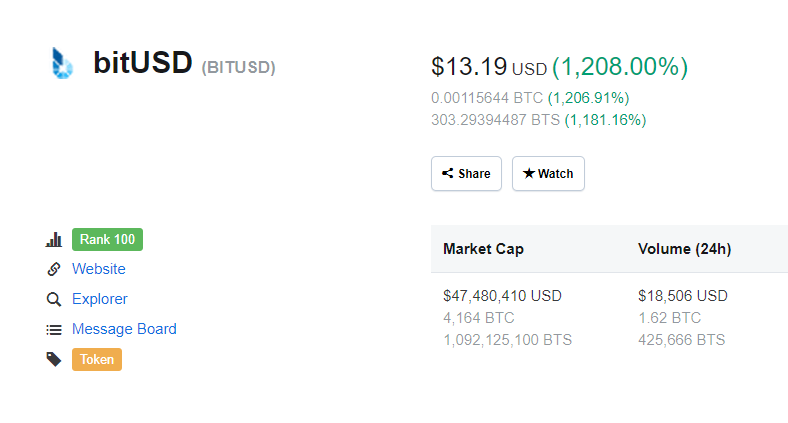Click the star icon in Watch button
The width and height of the screenshot is (788, 423).
coord(529,173)
